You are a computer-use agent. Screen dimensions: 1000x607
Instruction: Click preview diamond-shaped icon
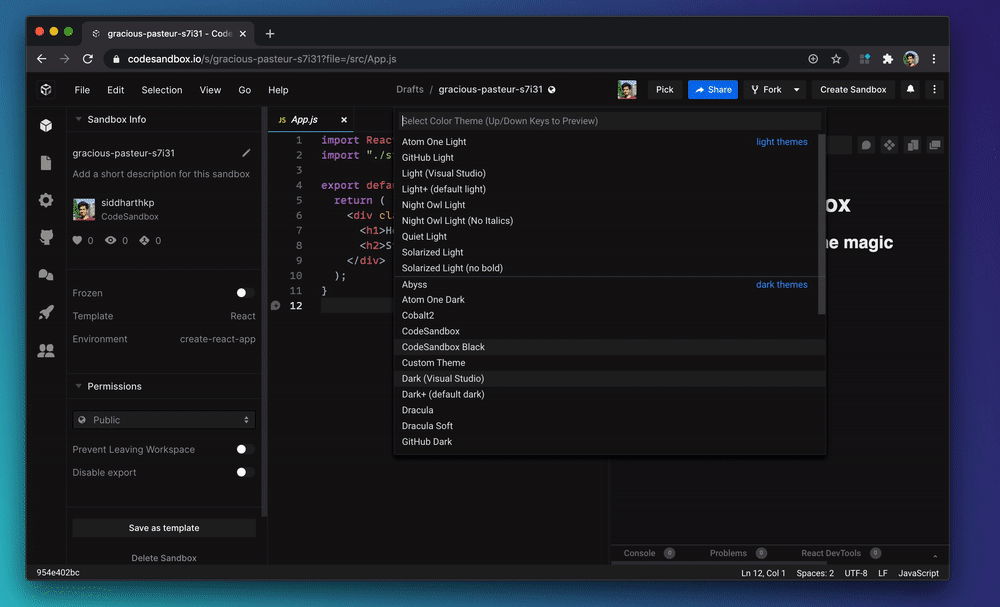coord(889,145)
